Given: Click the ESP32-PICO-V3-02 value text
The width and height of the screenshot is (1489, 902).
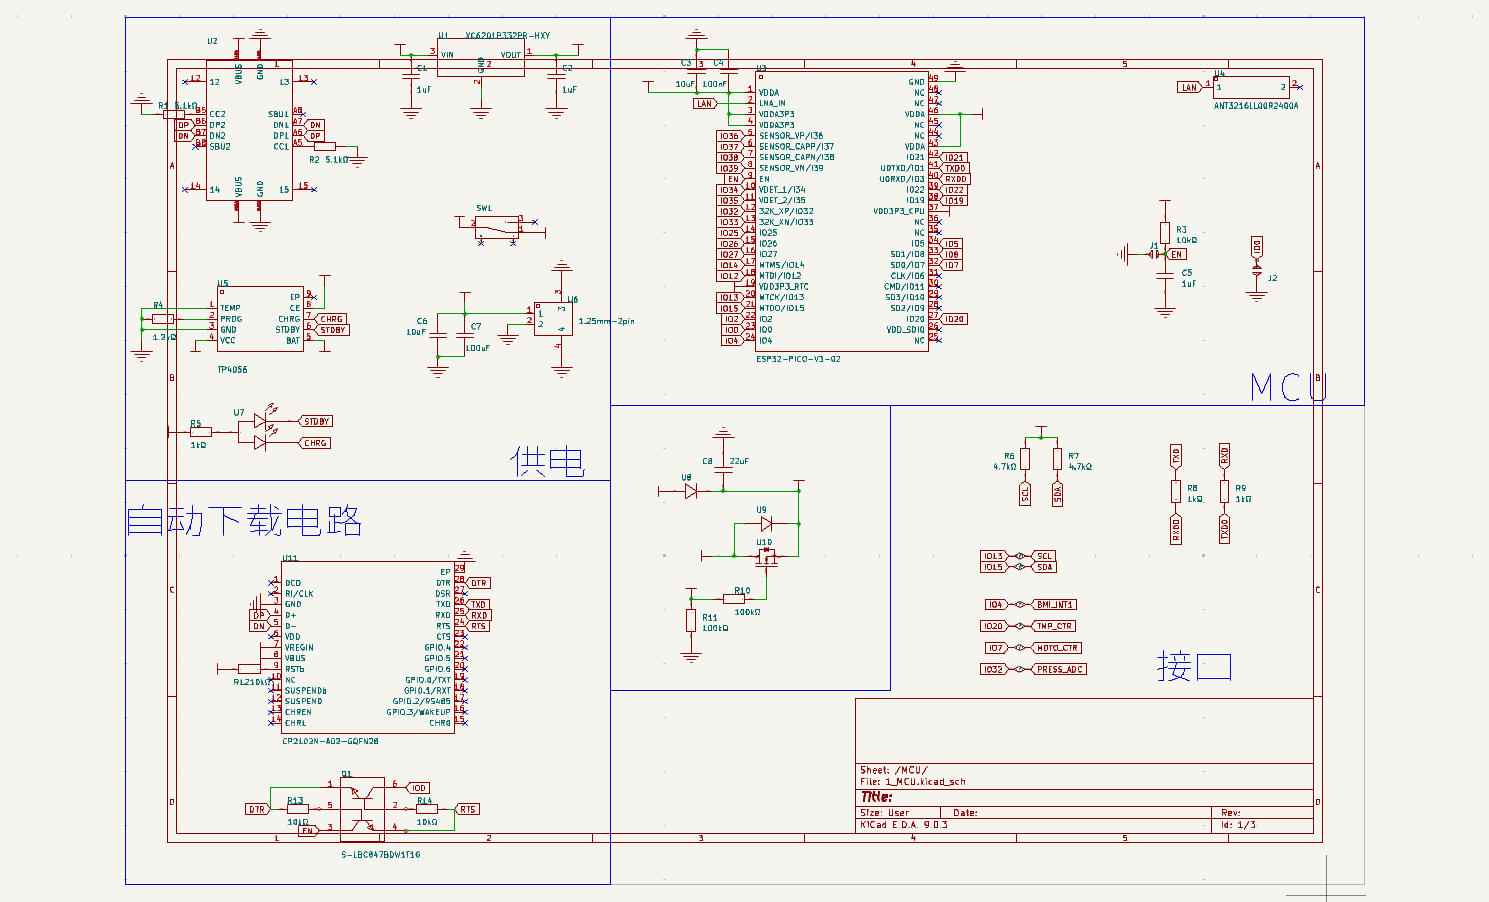Looking at the screenshot, I should pyautogui.click(x=798, y=358).
